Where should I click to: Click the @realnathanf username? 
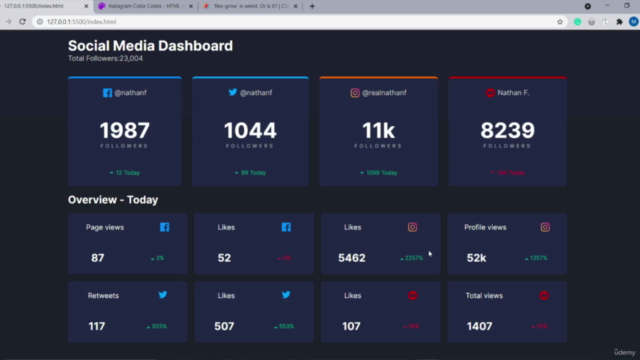click(384, 93)
